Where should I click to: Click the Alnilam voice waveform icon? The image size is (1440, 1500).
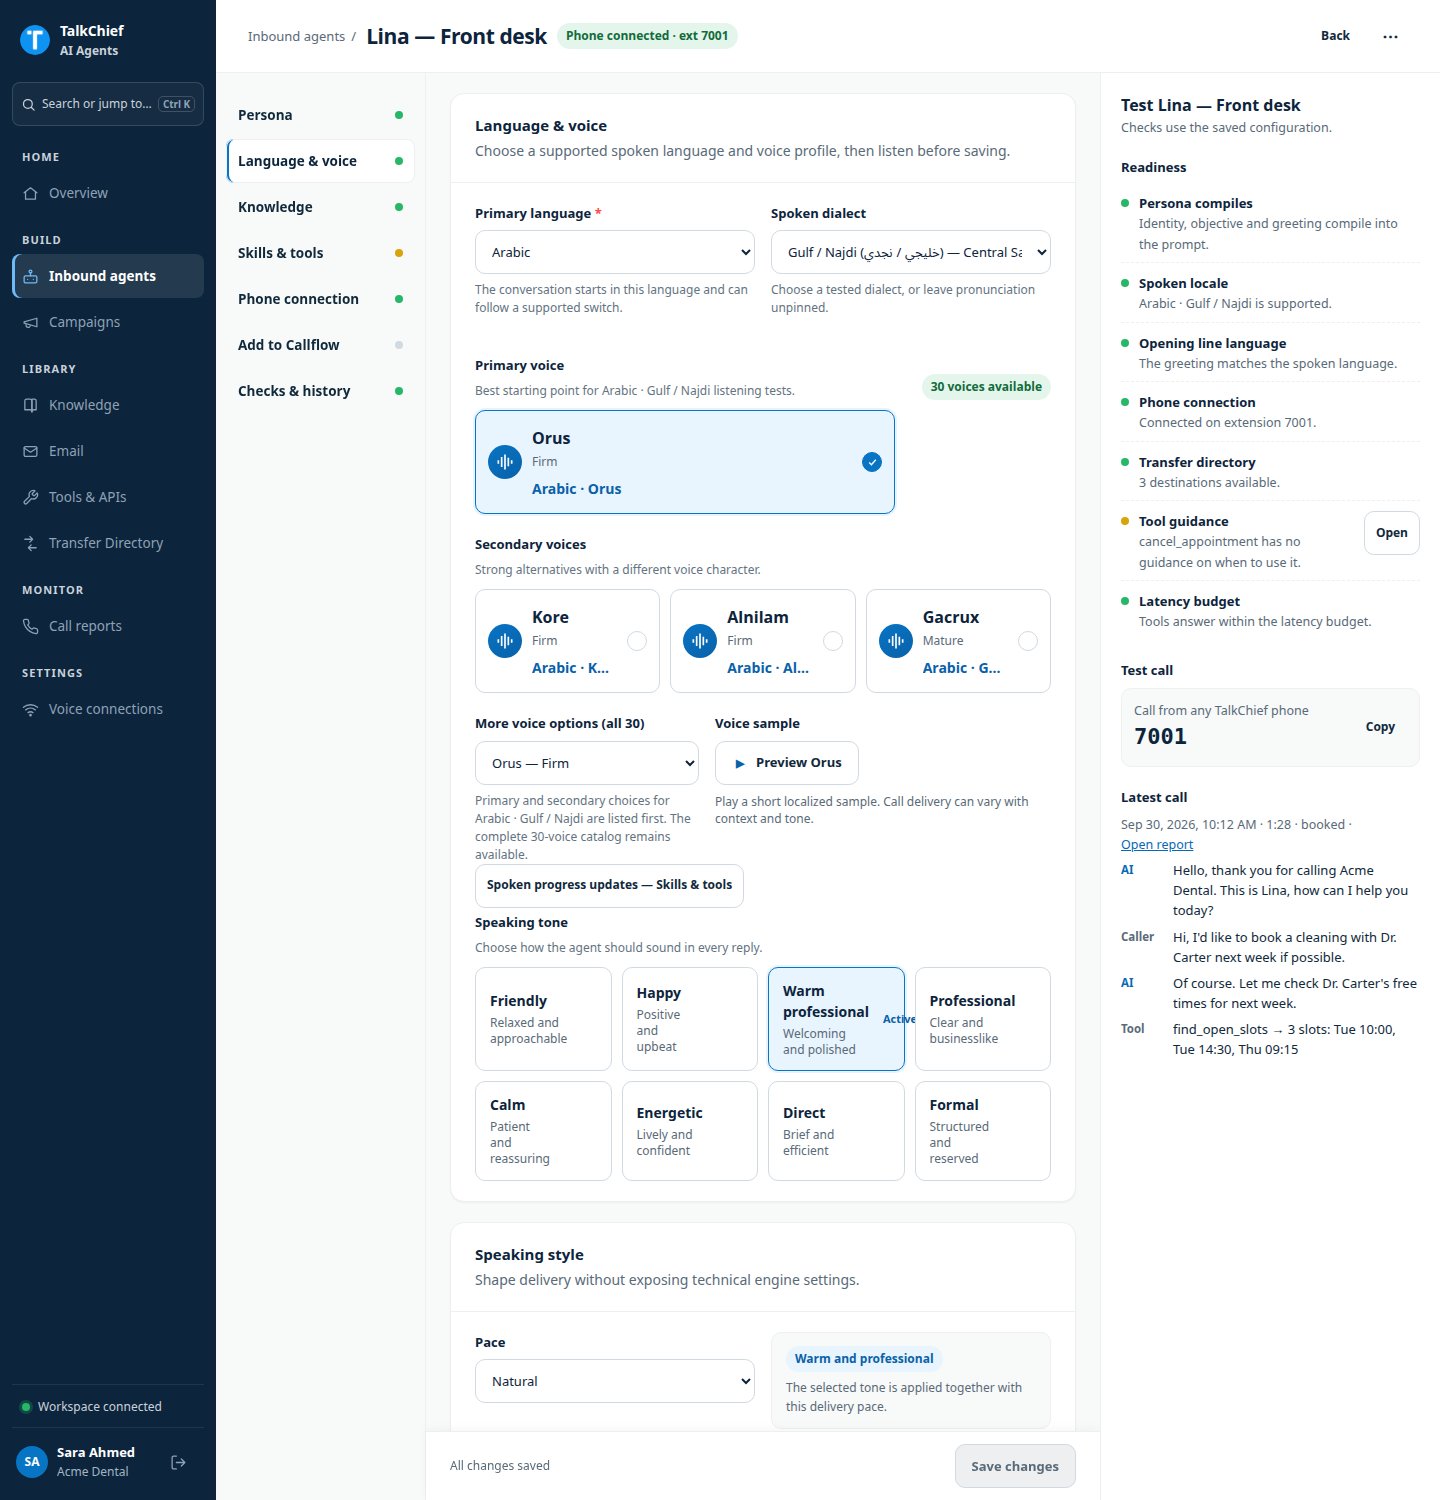[x=700, y=641]
